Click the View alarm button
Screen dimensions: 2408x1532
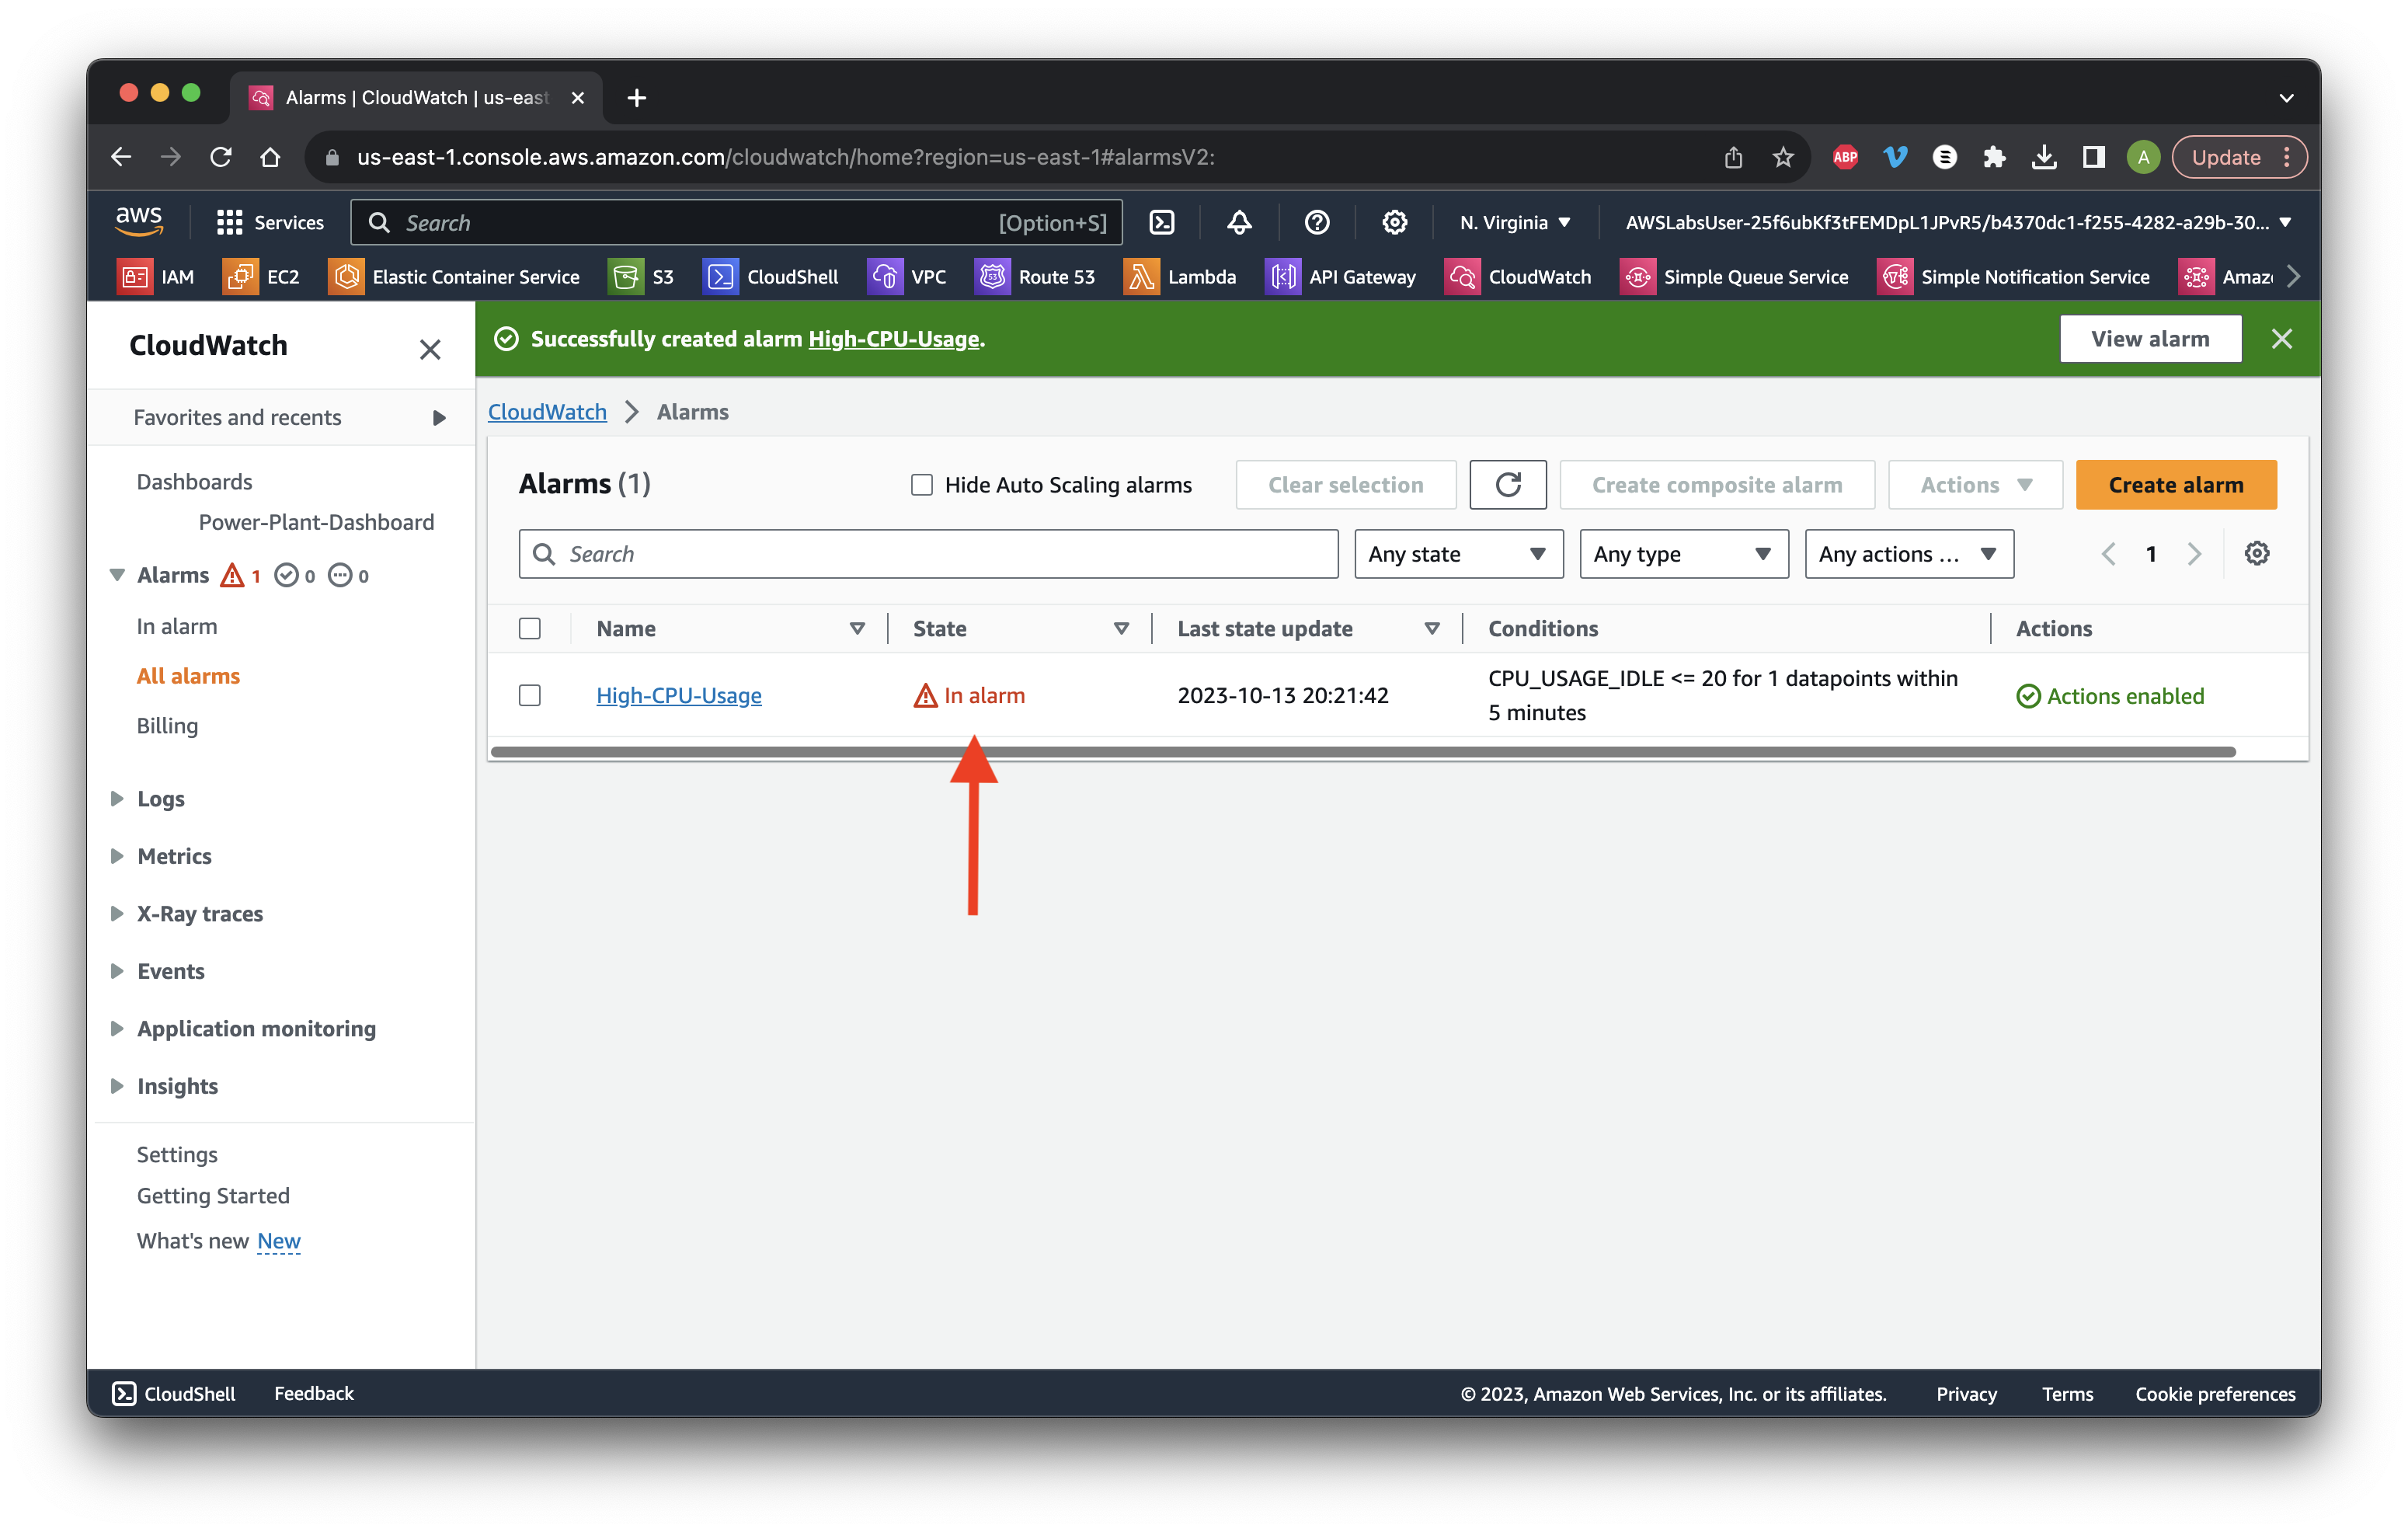click(2150, 339)
